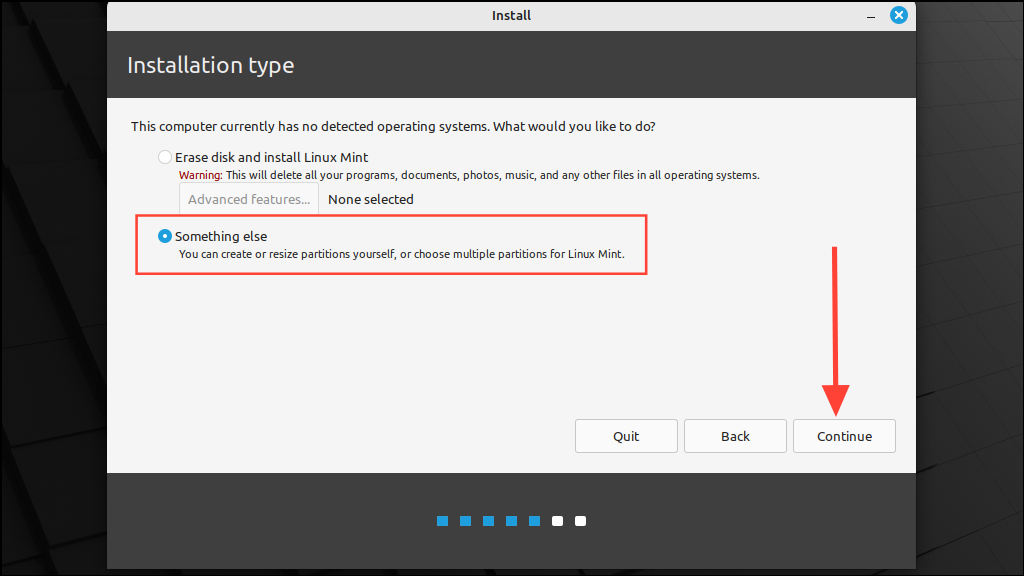Minimize the Install window

pyautogui.click(x=871, y=16)
